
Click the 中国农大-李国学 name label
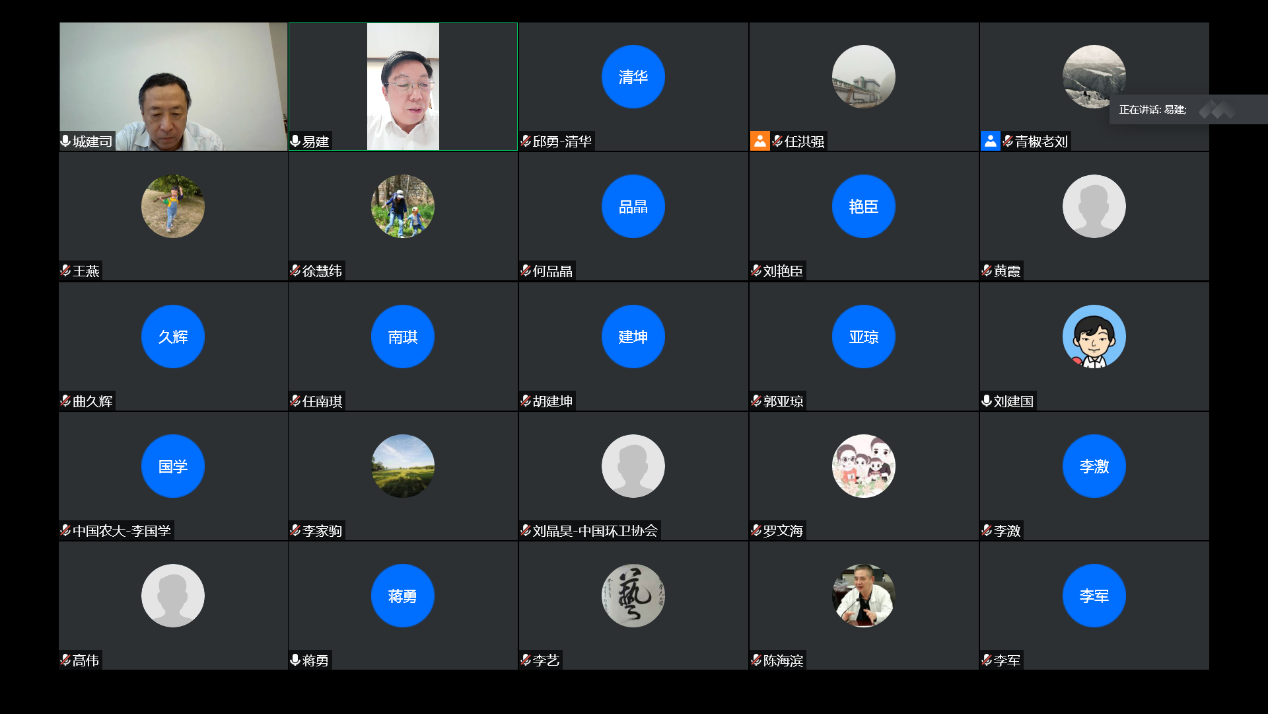[122, 530]
